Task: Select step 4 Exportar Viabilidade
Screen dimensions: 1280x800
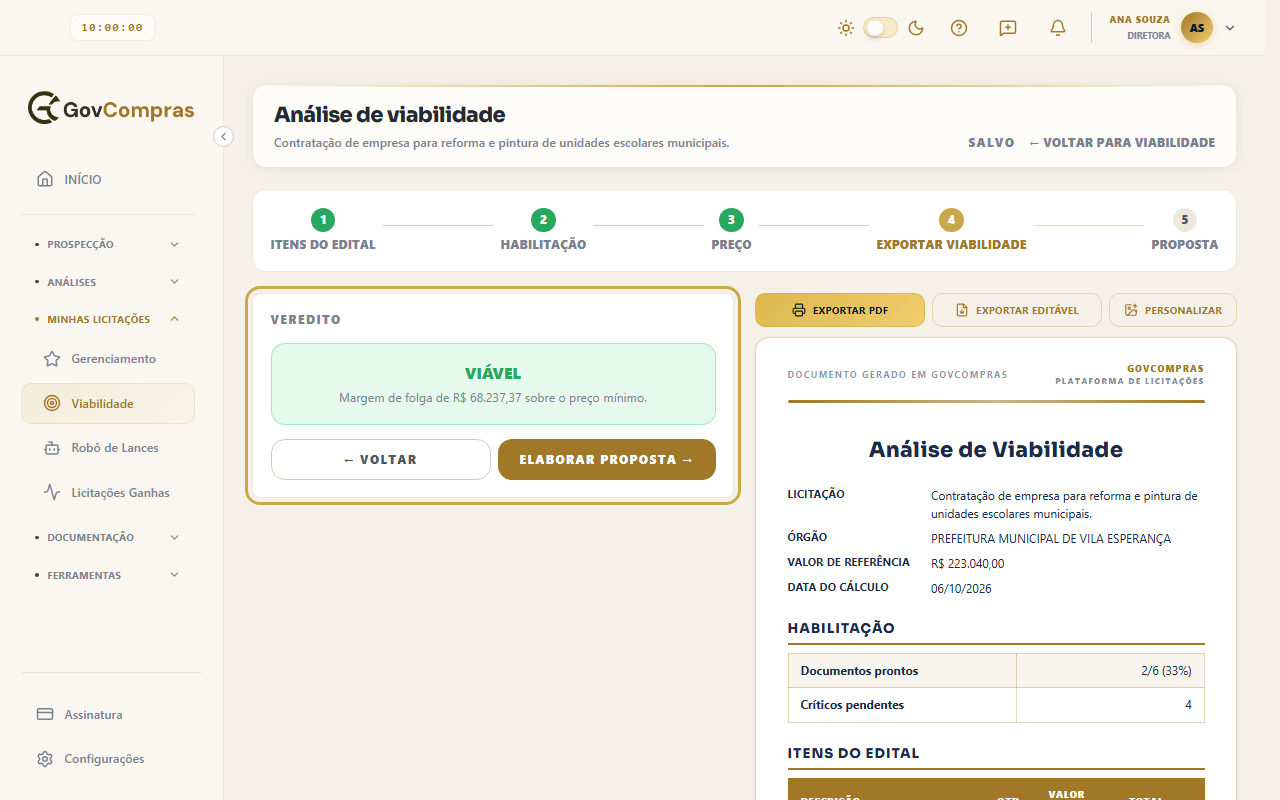Action: coord(951,230)
